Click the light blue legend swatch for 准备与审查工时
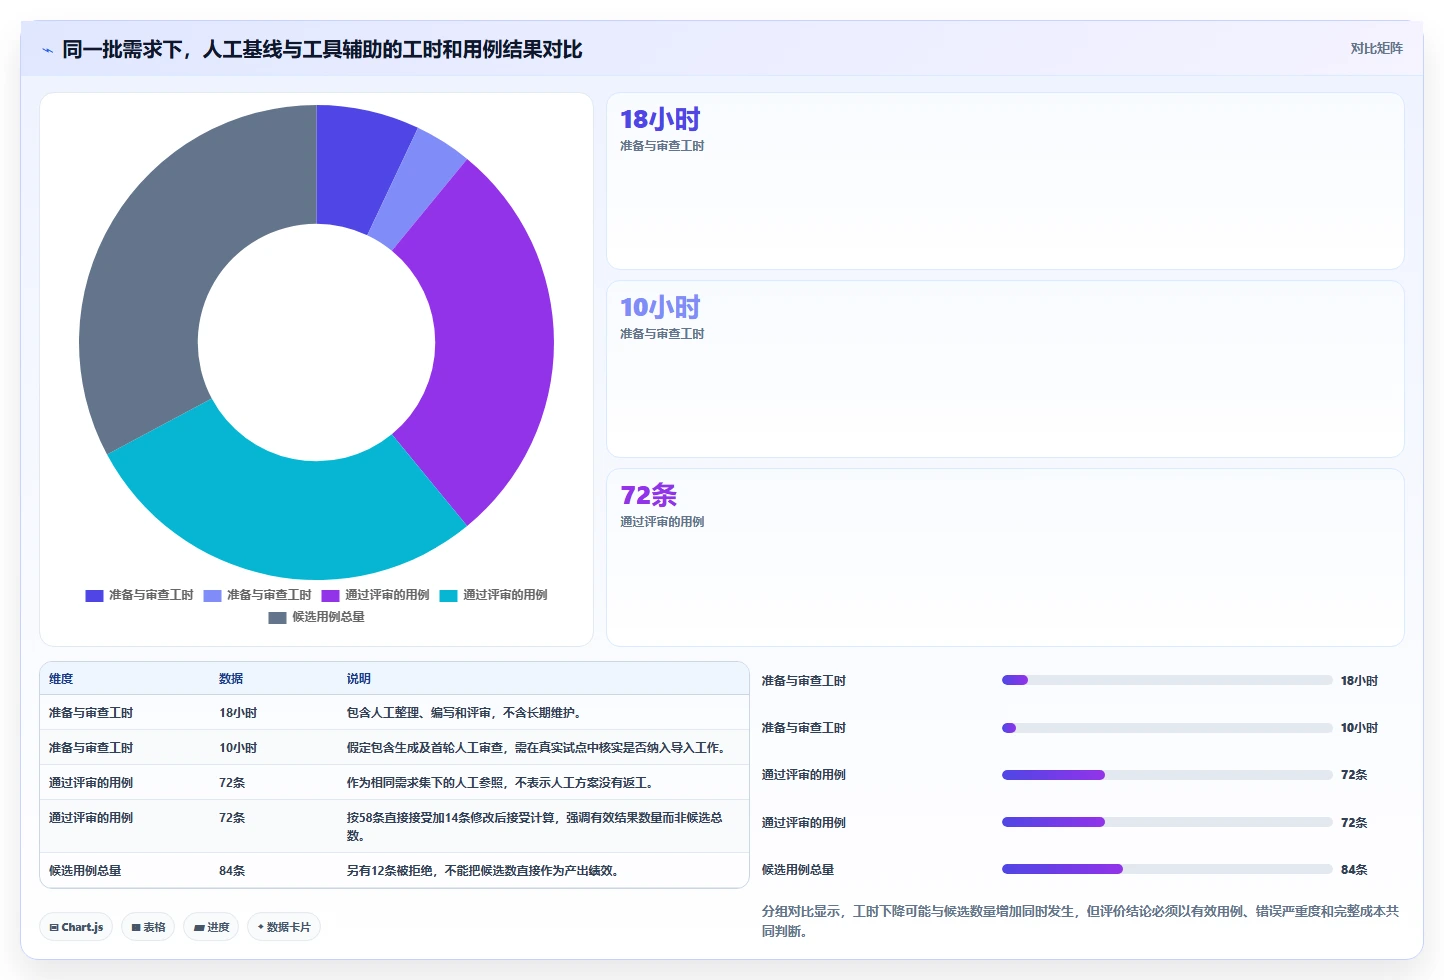 coord(212,595)
